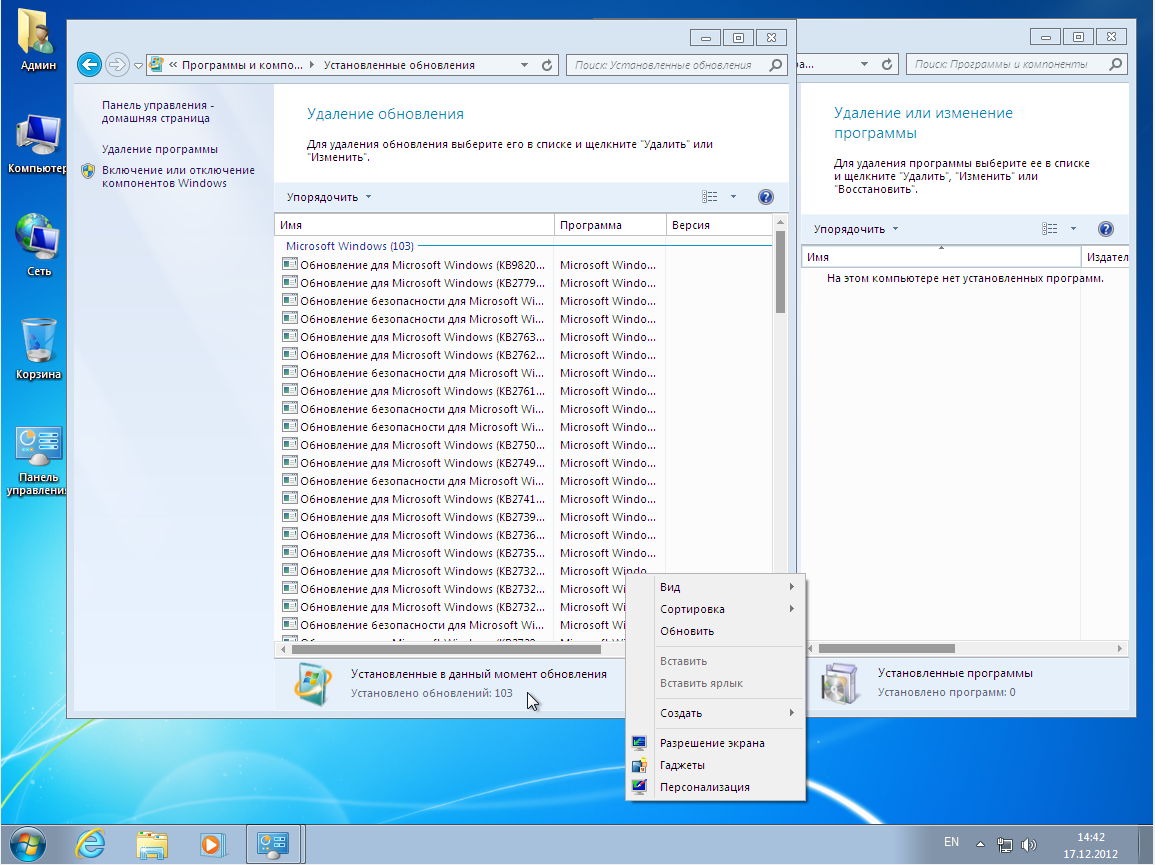
Task: Open Упорядочить menu in Programs window
Action: click(856, 229)
